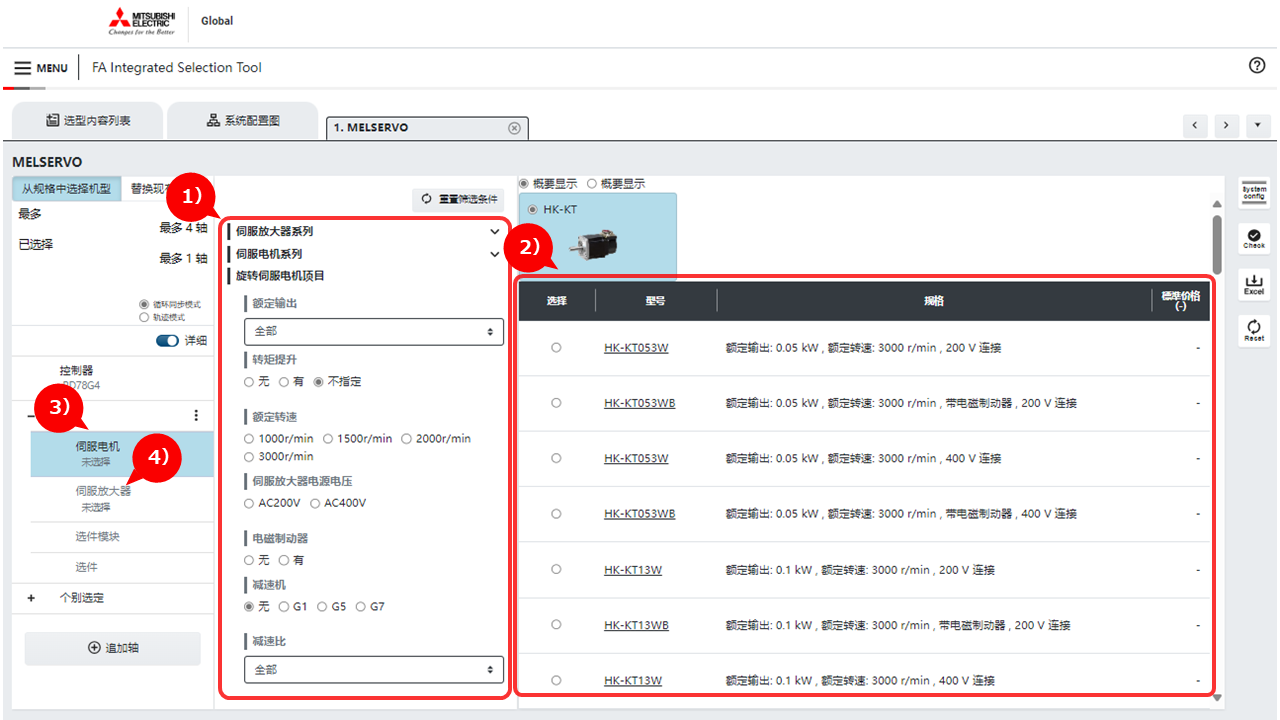Select the G5 reducer option

[322, 606]
